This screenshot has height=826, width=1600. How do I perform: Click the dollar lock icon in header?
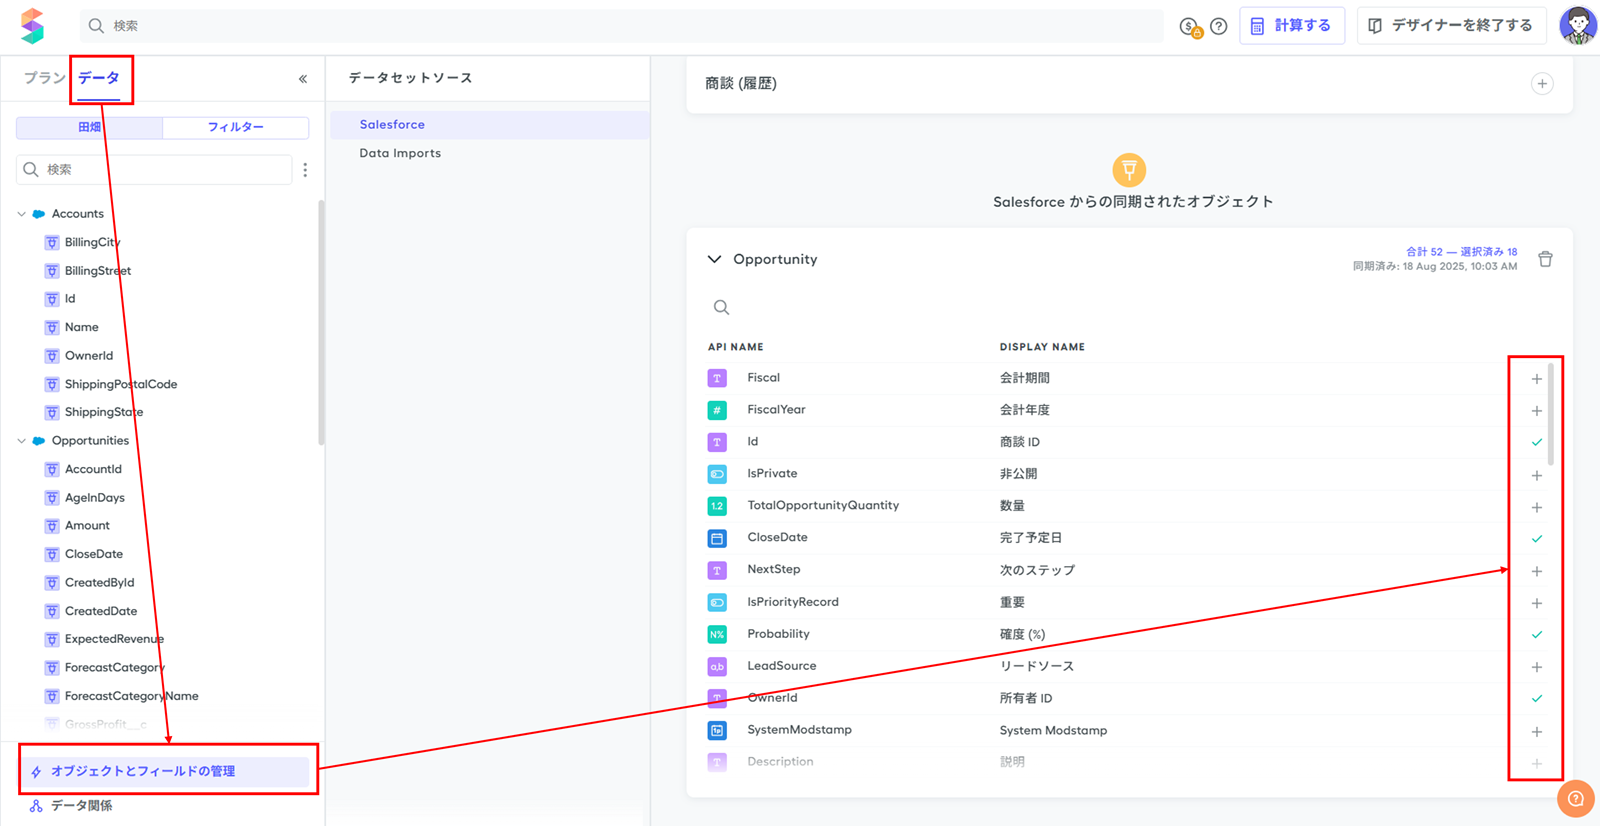[x=1190, y=27]
